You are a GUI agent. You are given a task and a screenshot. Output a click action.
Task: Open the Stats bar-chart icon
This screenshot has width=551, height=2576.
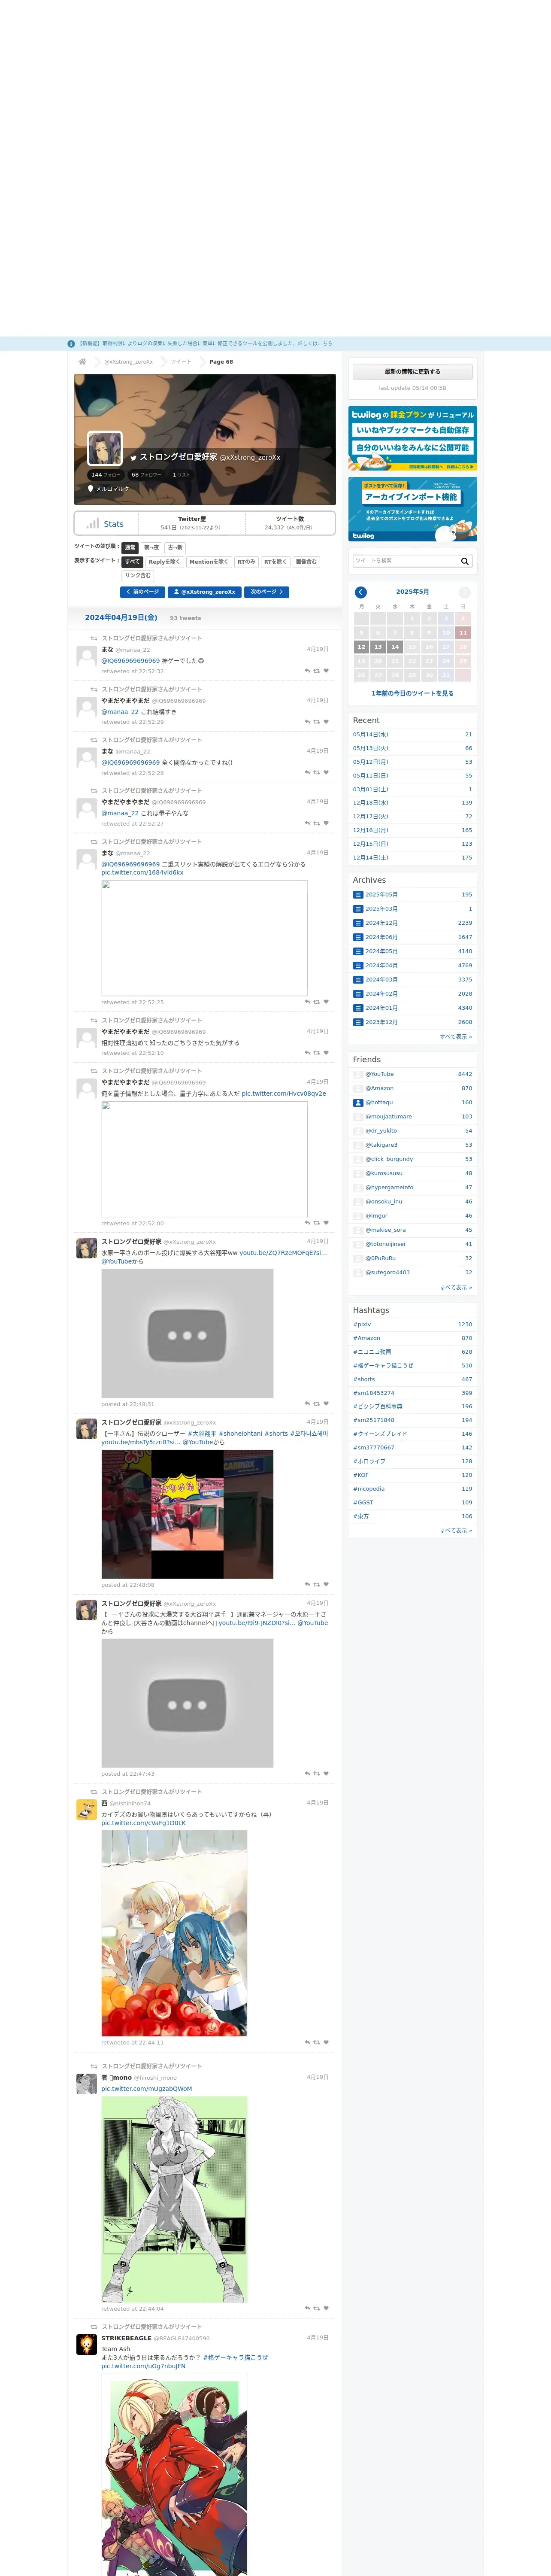click(93, 523)
